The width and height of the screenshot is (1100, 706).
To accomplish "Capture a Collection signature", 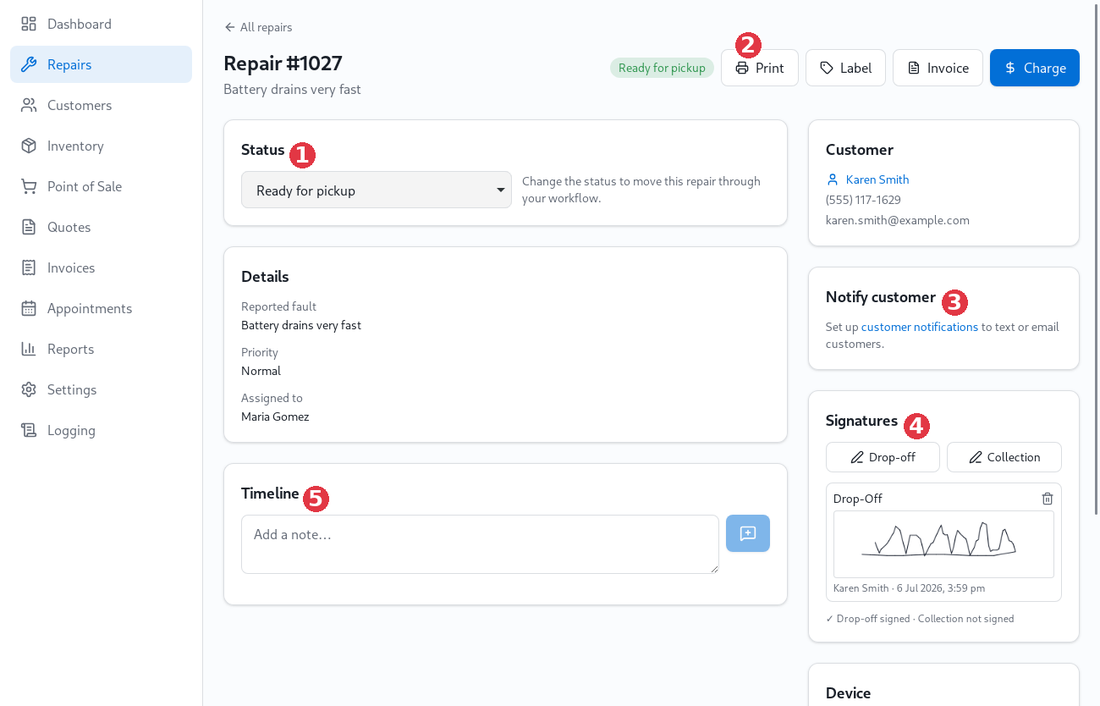I will 1004,457.
